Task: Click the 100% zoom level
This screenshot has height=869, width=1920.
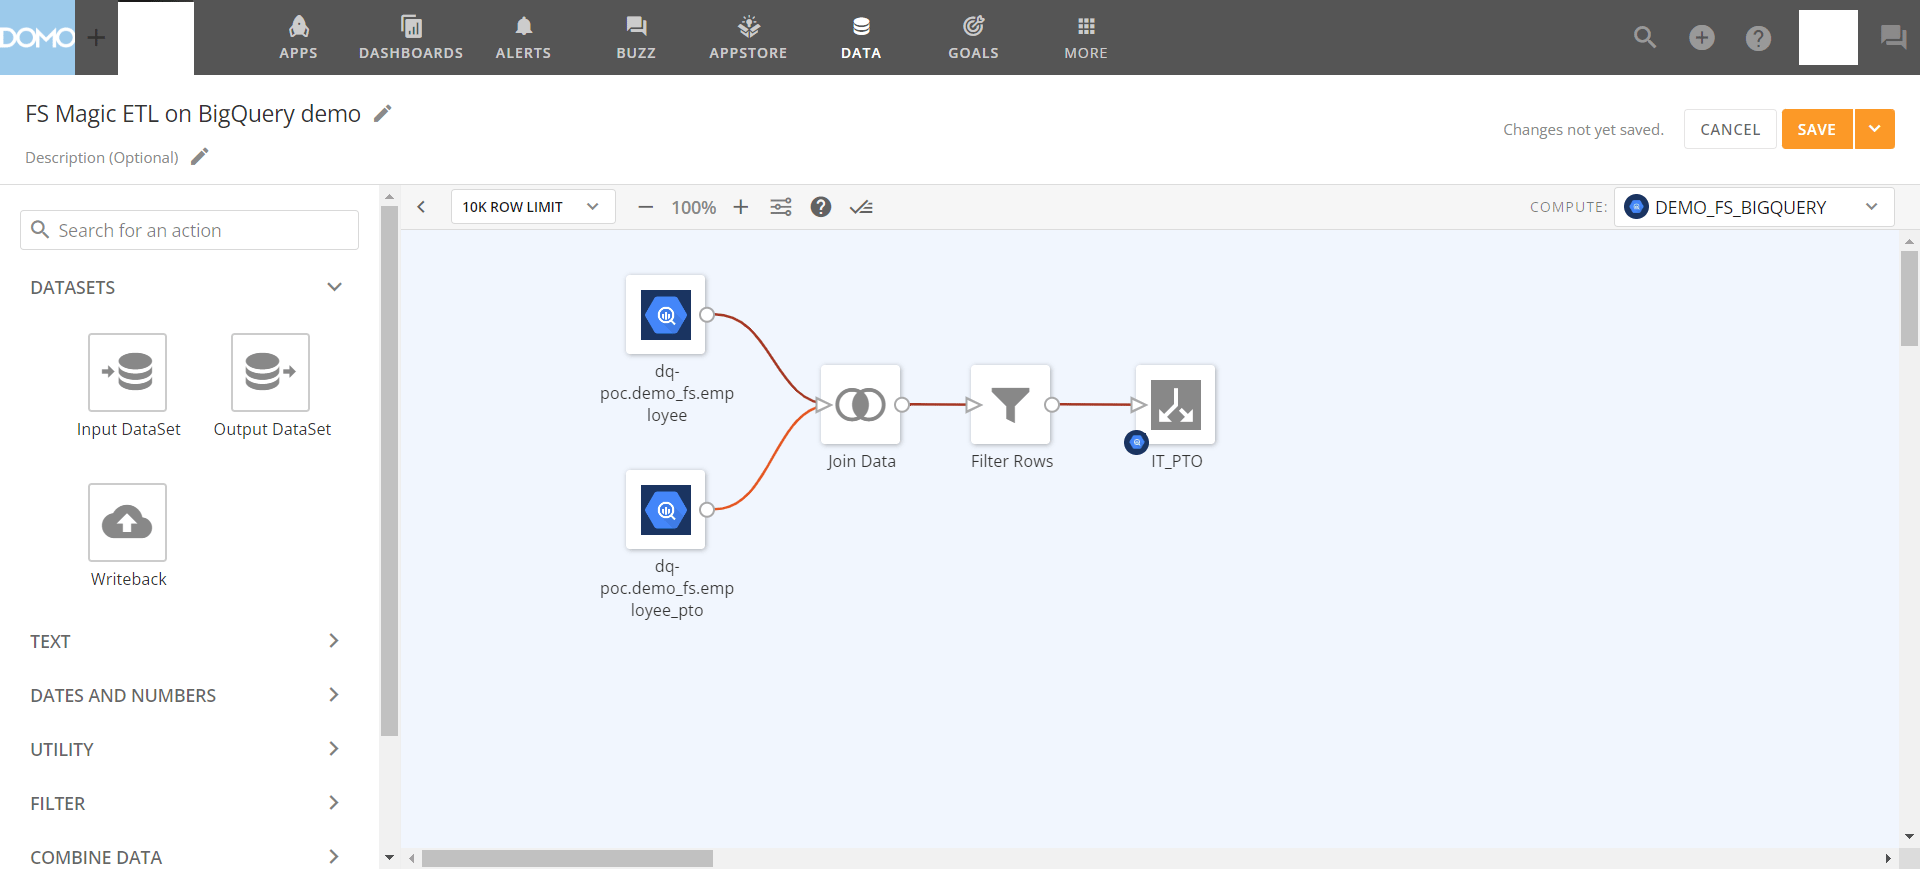Action: [693, 207]
